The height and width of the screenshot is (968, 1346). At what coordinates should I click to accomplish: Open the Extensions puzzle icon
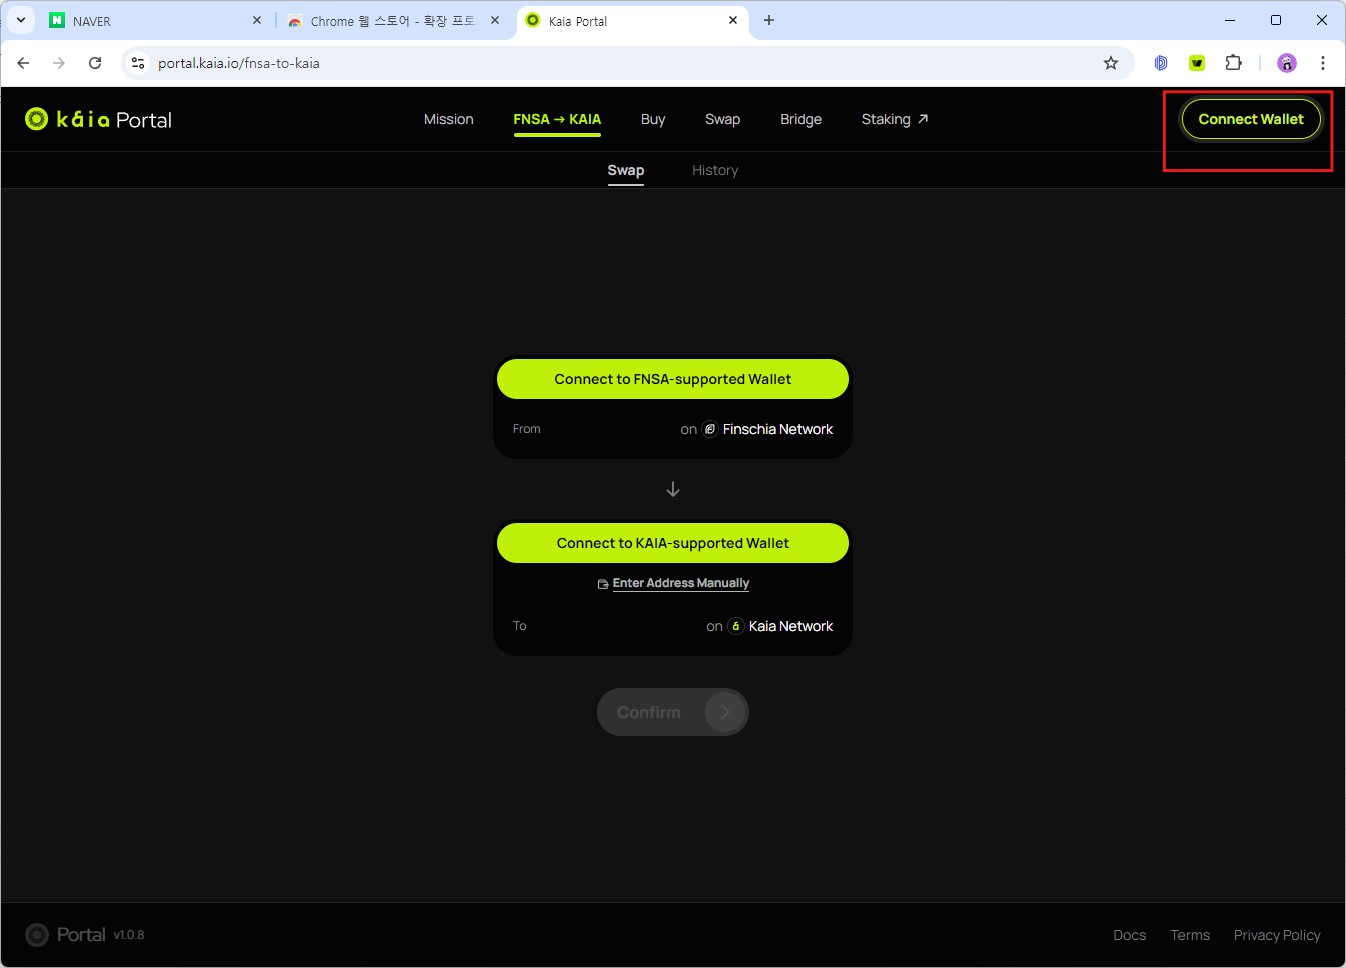(1234, 63)
